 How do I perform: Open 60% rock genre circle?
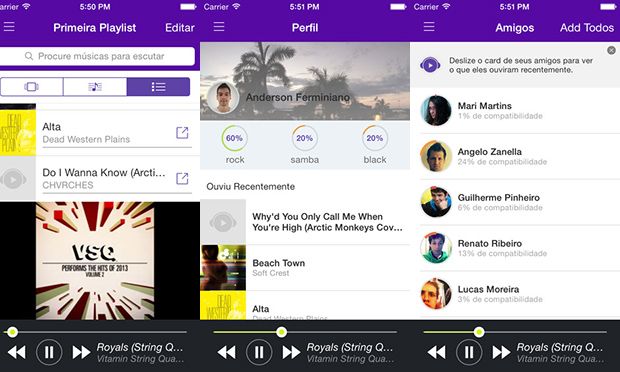234,138
